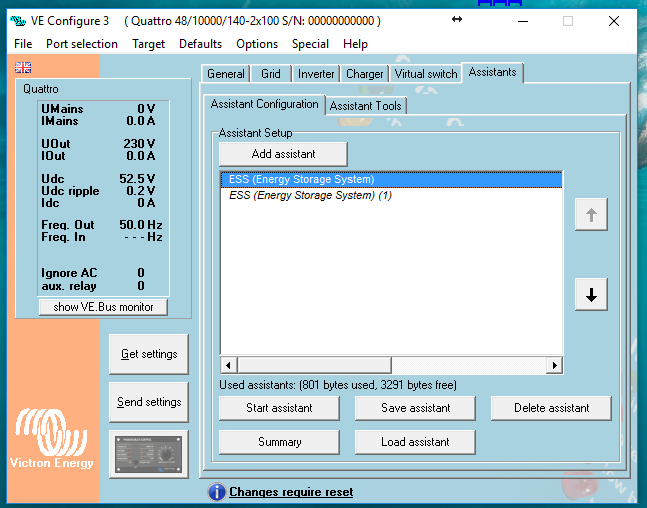Click the Start assistant button

[279, 408]
